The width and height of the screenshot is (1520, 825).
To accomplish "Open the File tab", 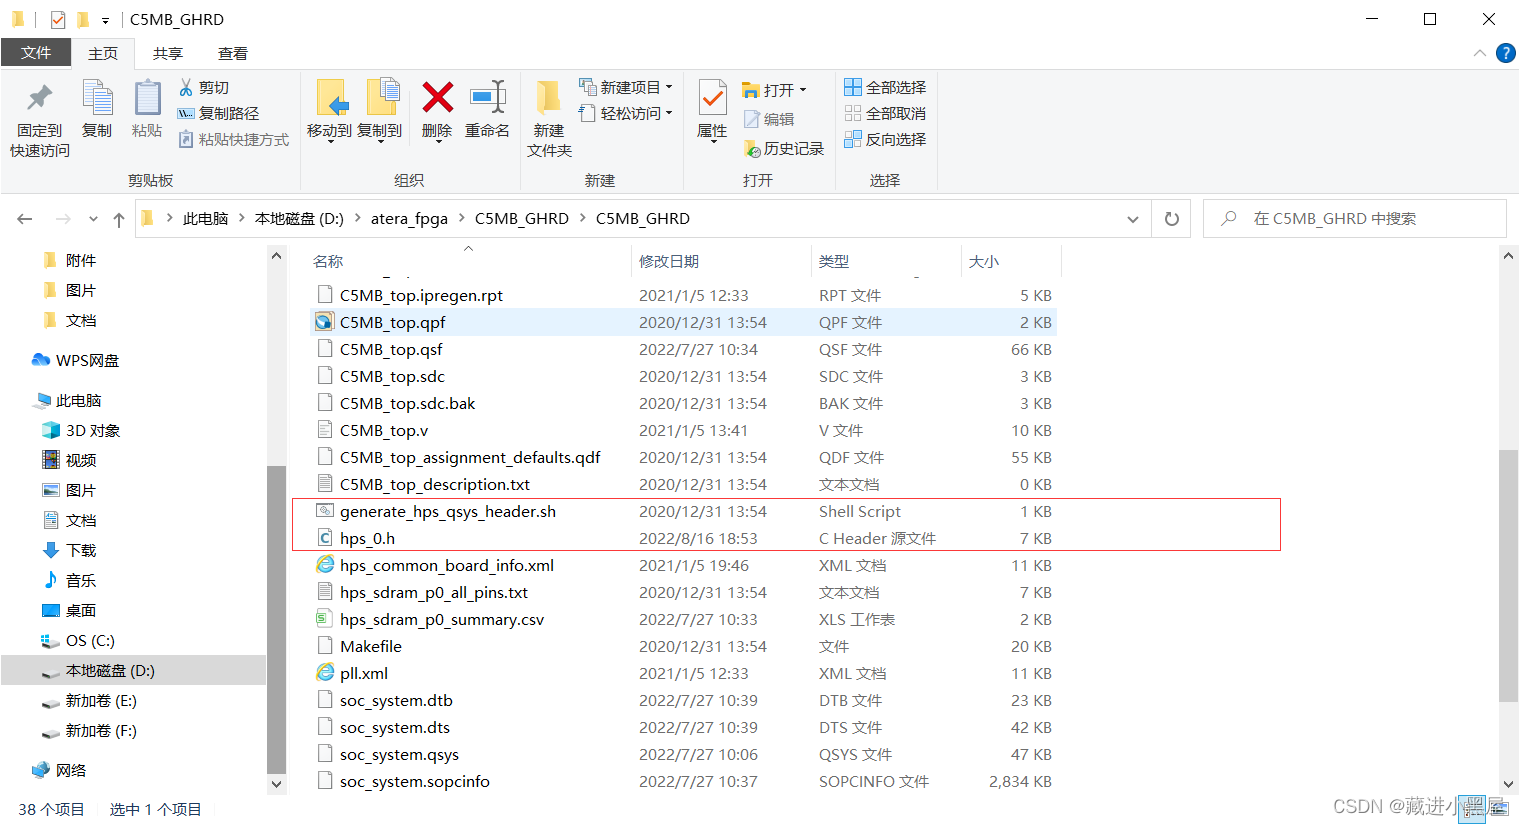I will [x=36, y=53].
